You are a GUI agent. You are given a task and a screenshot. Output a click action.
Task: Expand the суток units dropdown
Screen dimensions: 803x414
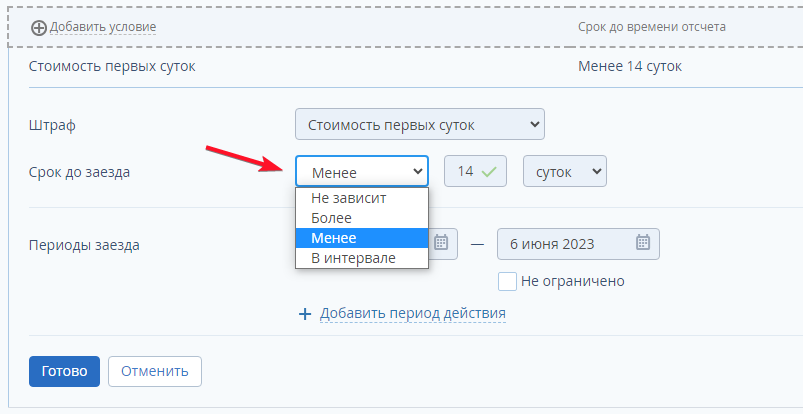(x=564, y=172)
